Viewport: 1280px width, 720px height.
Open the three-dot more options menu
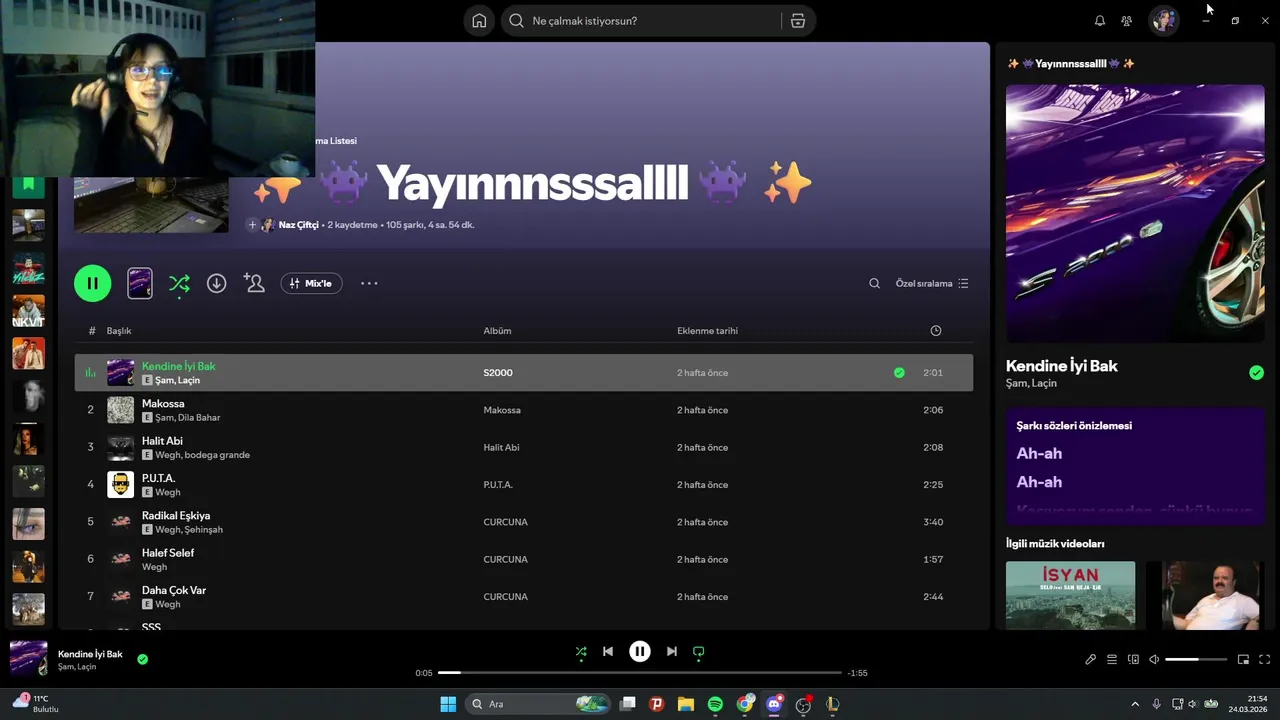369,283
